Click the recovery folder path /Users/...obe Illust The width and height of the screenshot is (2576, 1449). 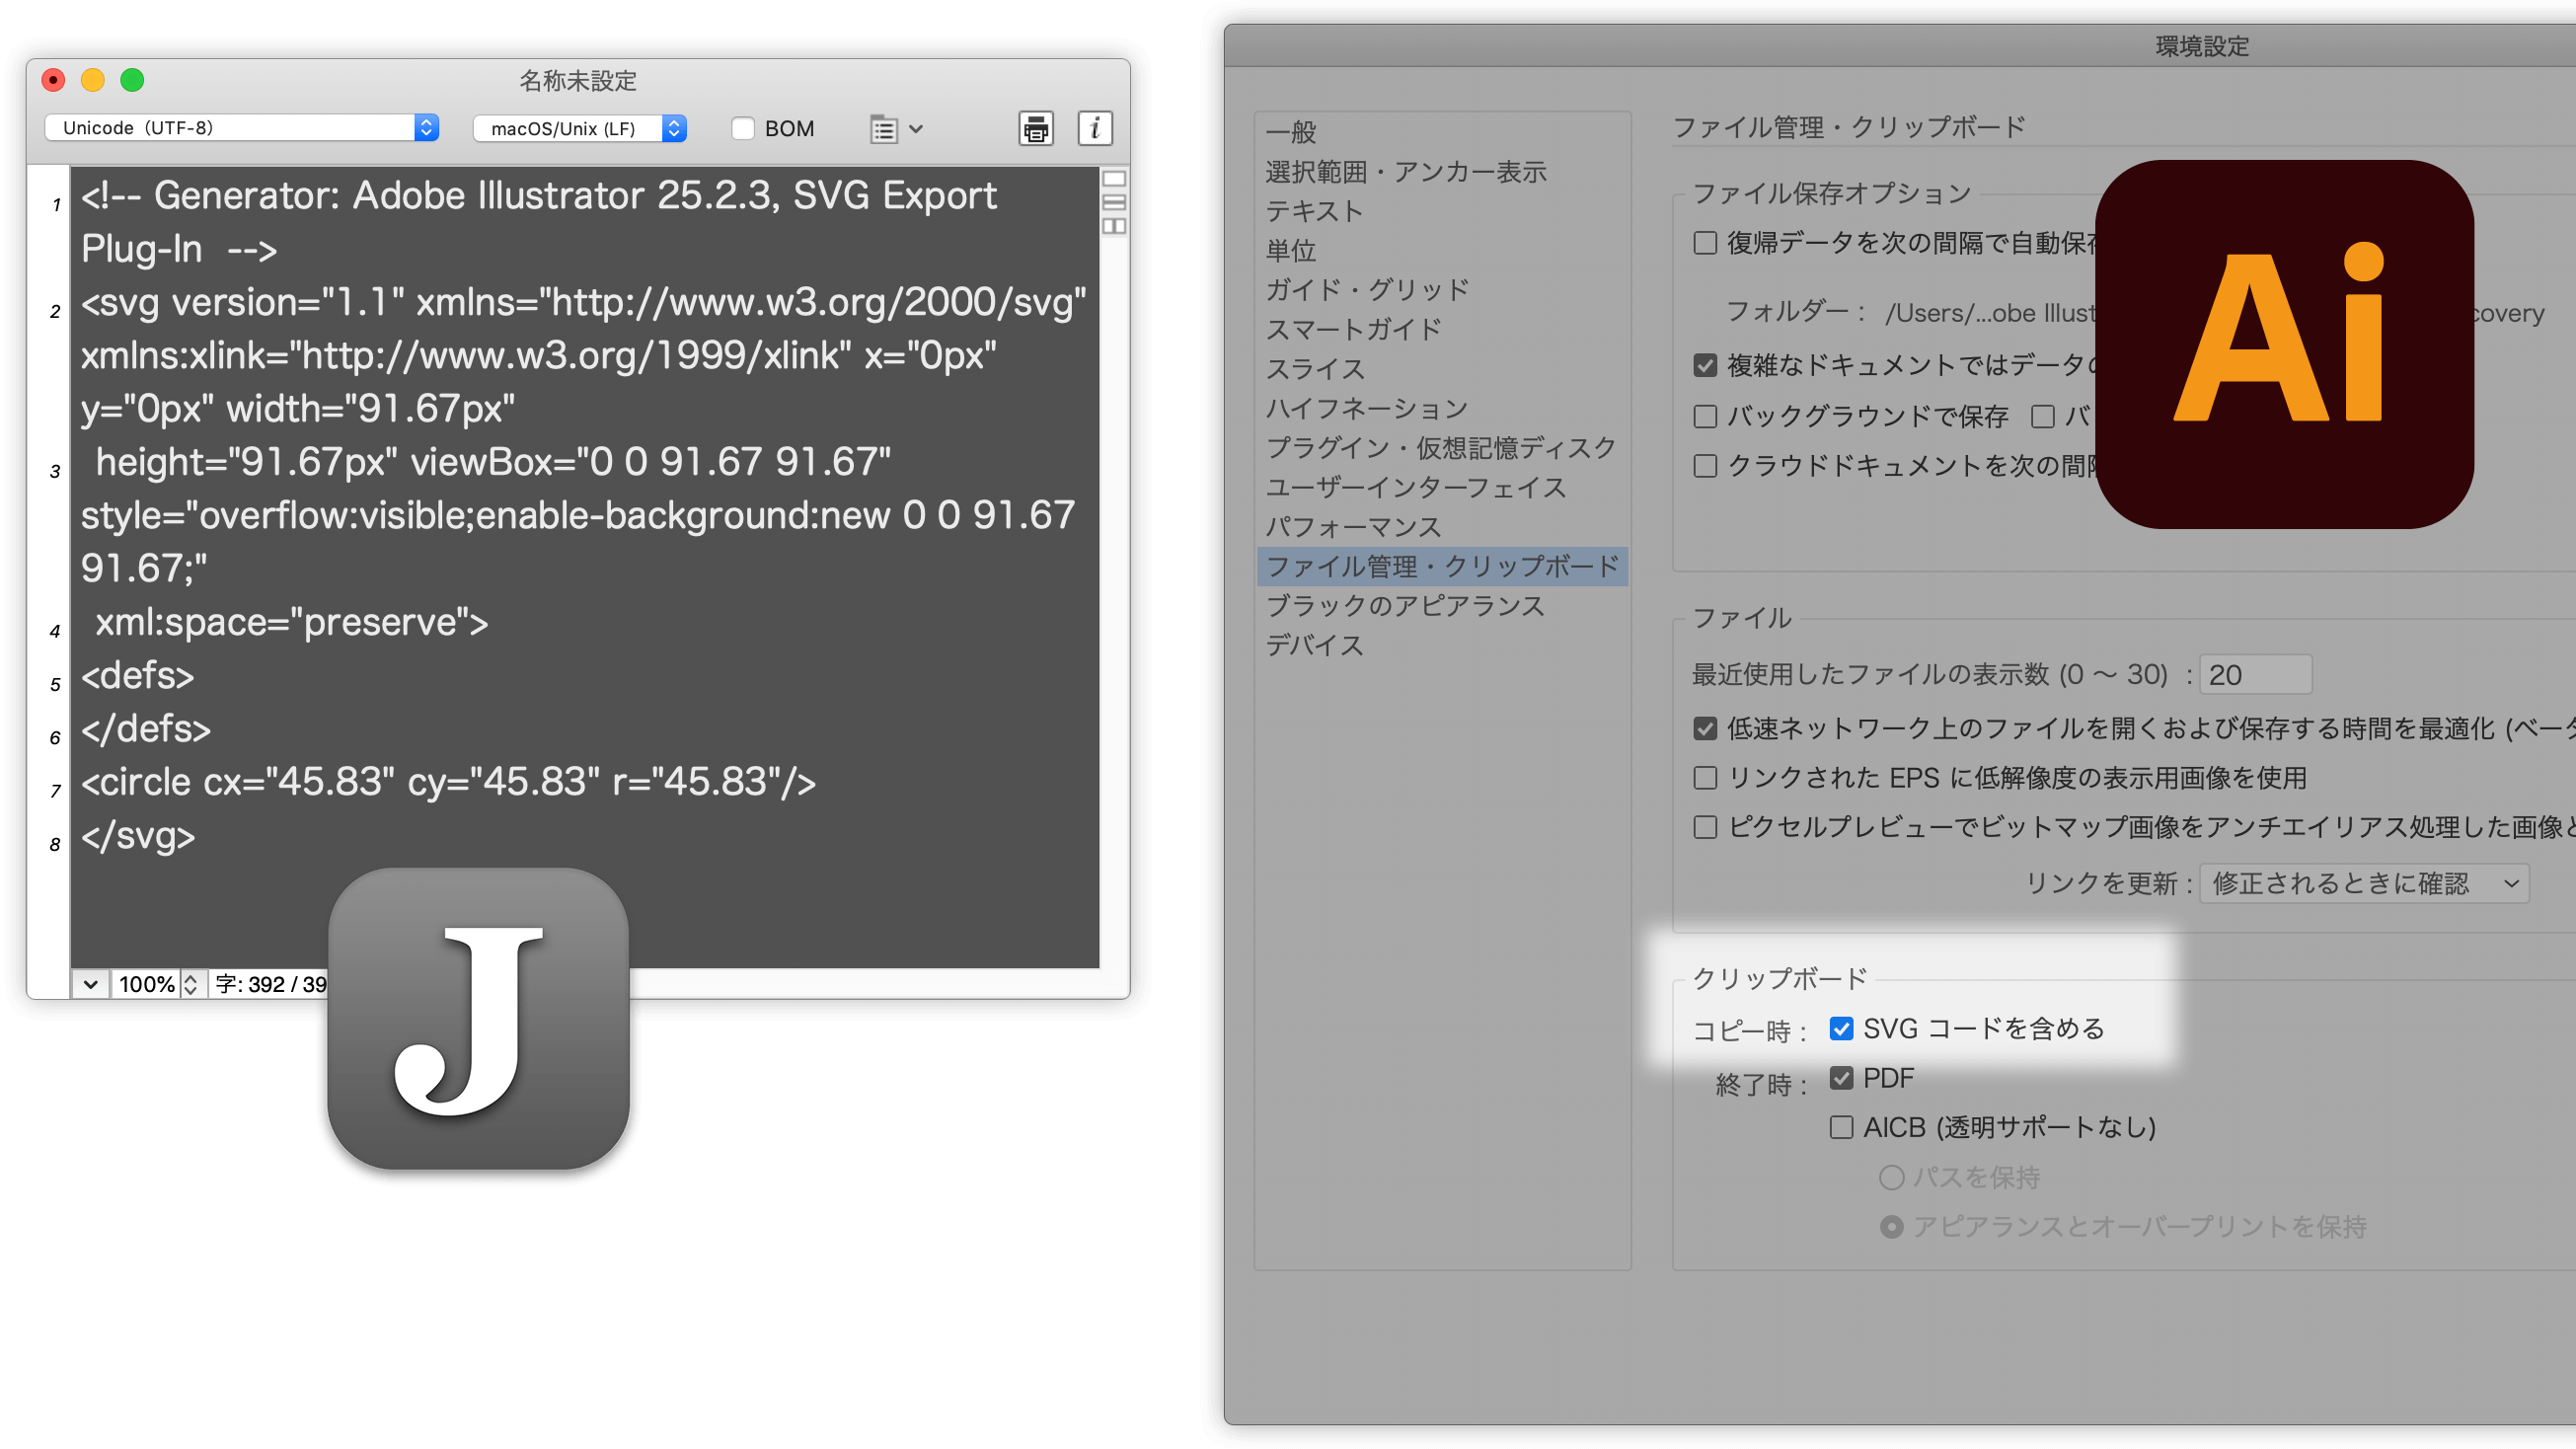point(1990,313)
